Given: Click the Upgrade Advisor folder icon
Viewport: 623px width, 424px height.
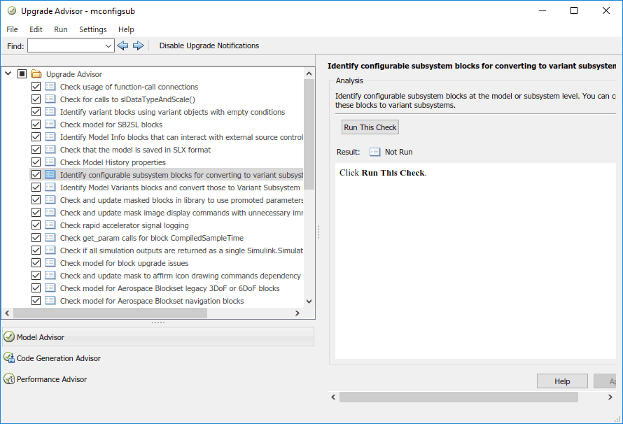Looking at the screenshot, I should click(x=37, y=74).
